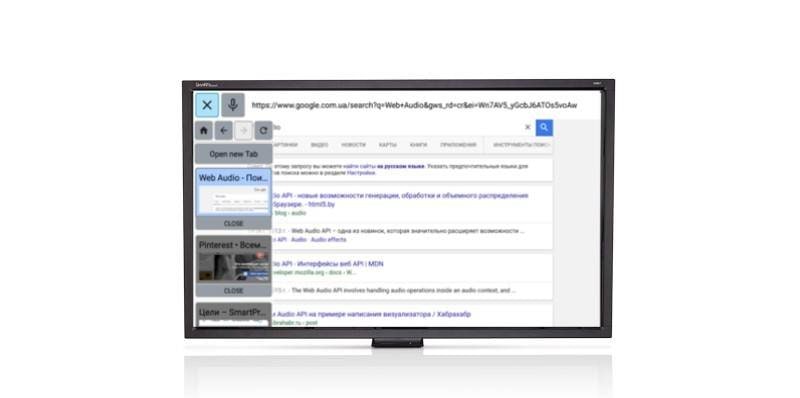Navigate back with the left arrow
The width and height of the screenshot is (800, 398).
point(223,131)
